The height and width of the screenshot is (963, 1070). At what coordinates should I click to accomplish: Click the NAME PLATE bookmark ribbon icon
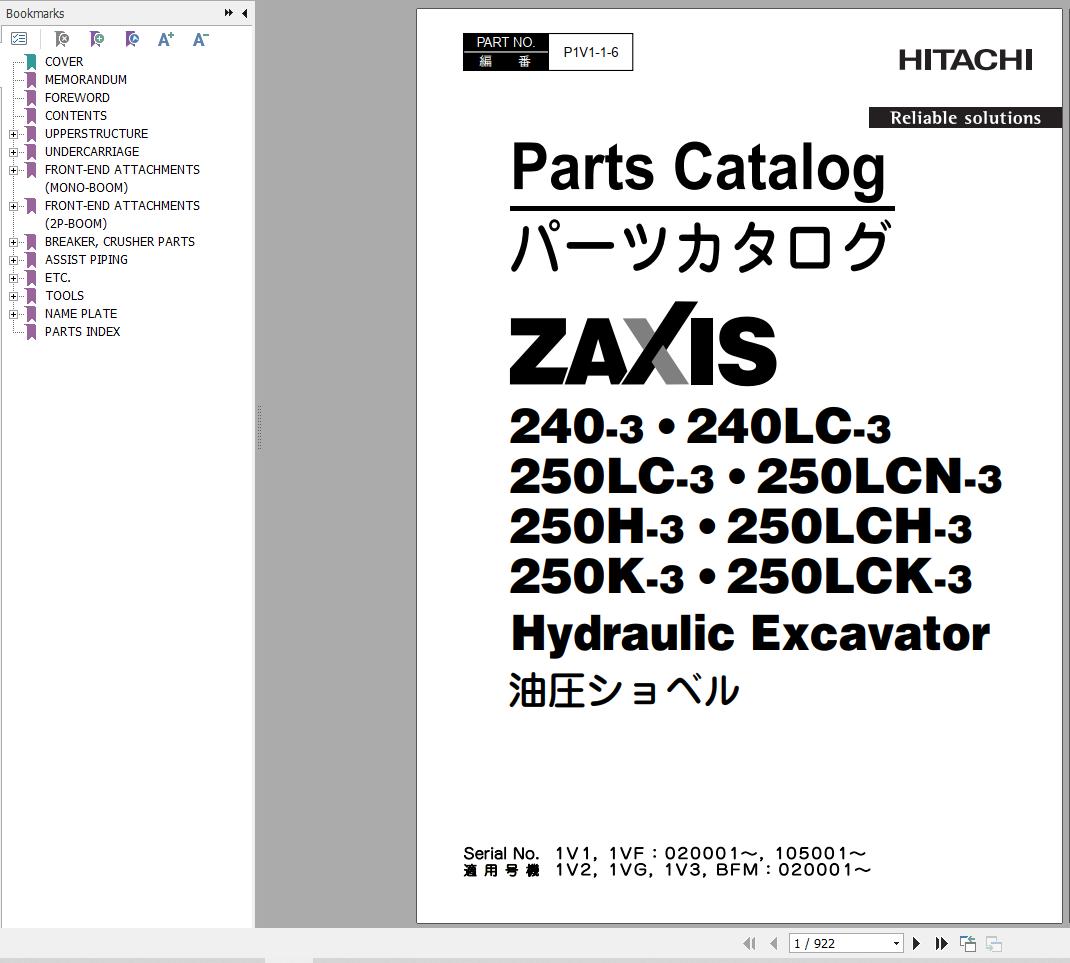(31, 314)
